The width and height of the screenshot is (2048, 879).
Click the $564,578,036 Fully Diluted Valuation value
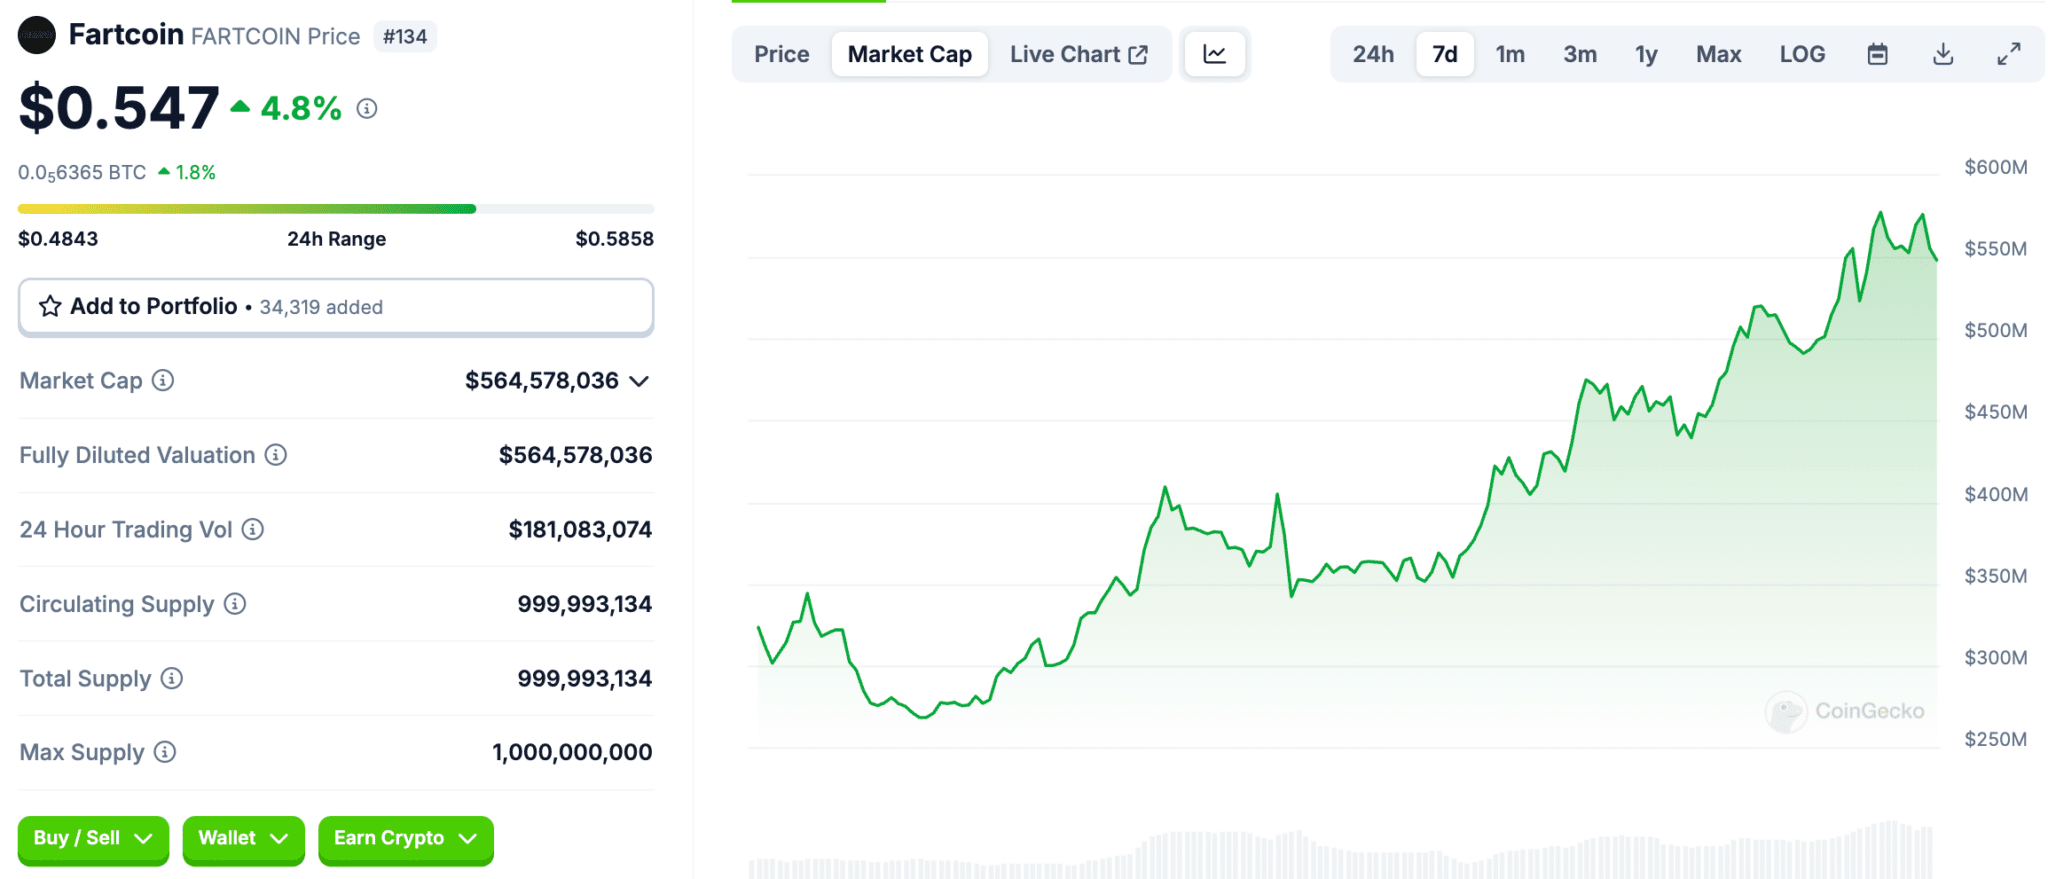pyautogui.click(x=575, y=455)
